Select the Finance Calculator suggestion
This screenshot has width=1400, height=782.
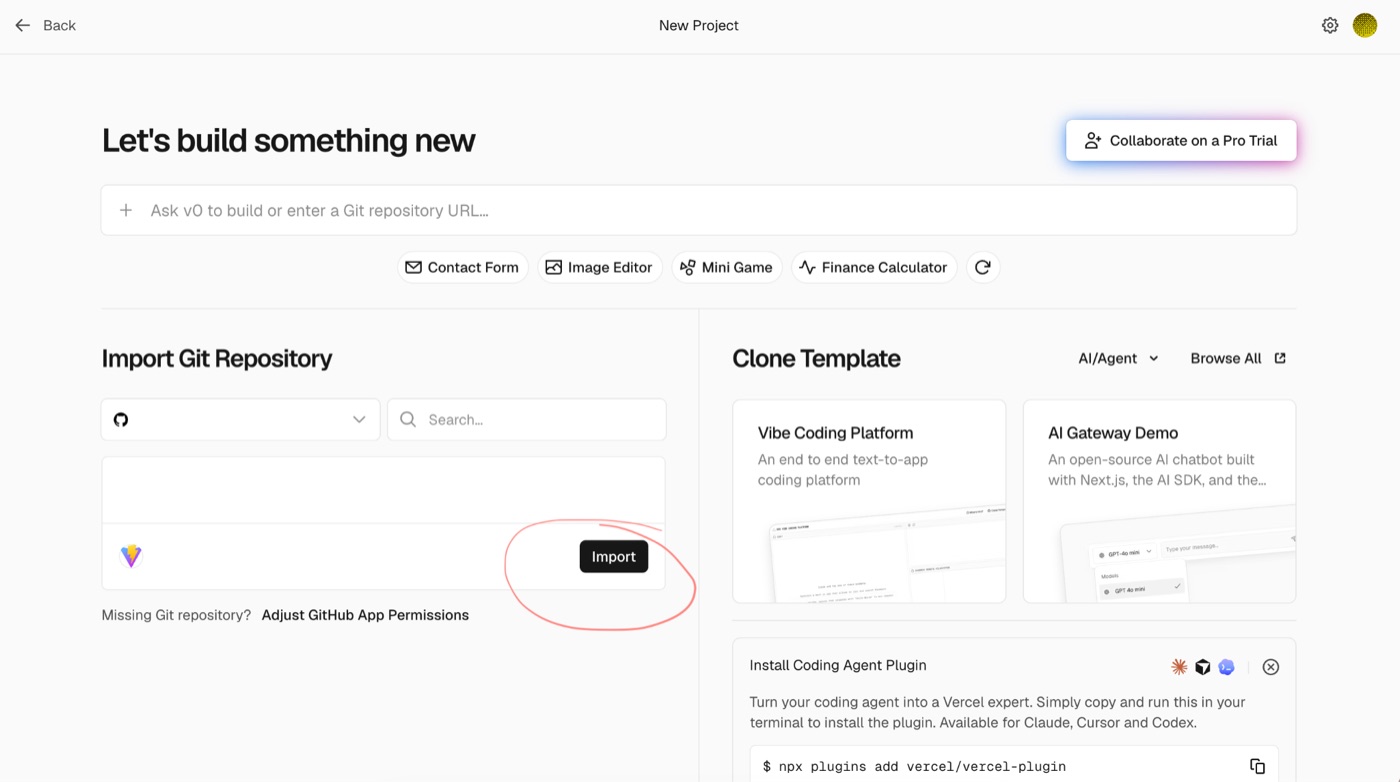[x=874, y=267]
